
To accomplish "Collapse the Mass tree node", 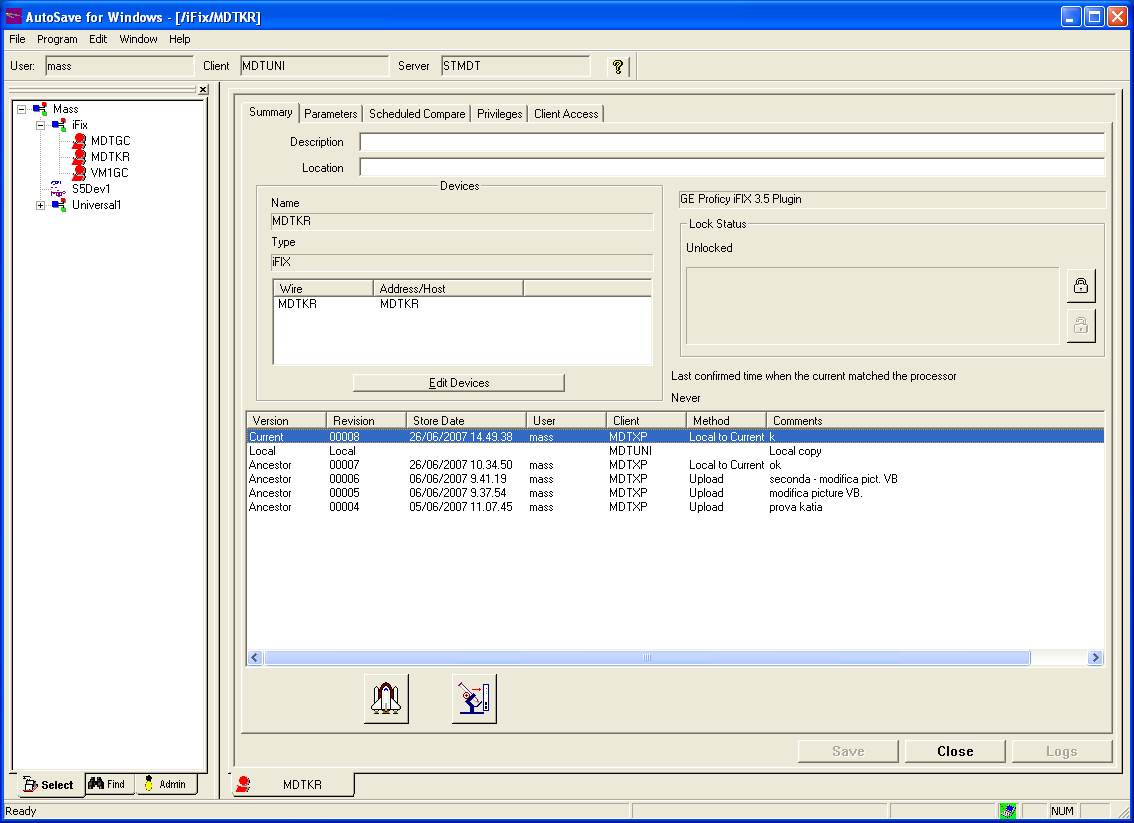I will tap(21, 109).
